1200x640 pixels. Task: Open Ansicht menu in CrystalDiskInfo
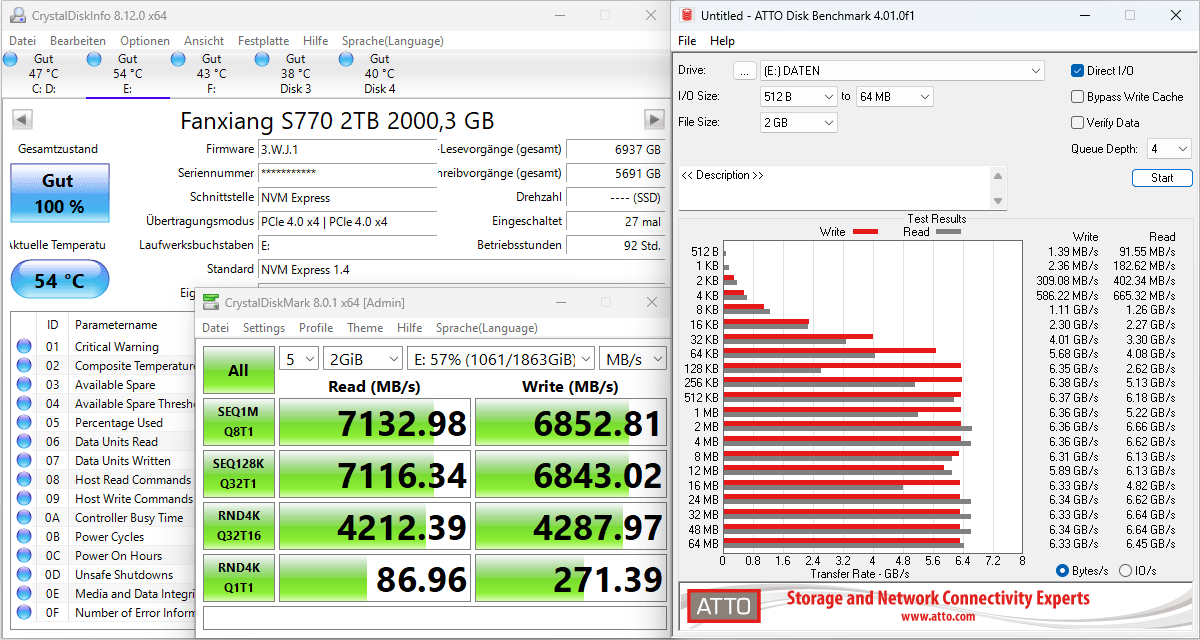204,41
